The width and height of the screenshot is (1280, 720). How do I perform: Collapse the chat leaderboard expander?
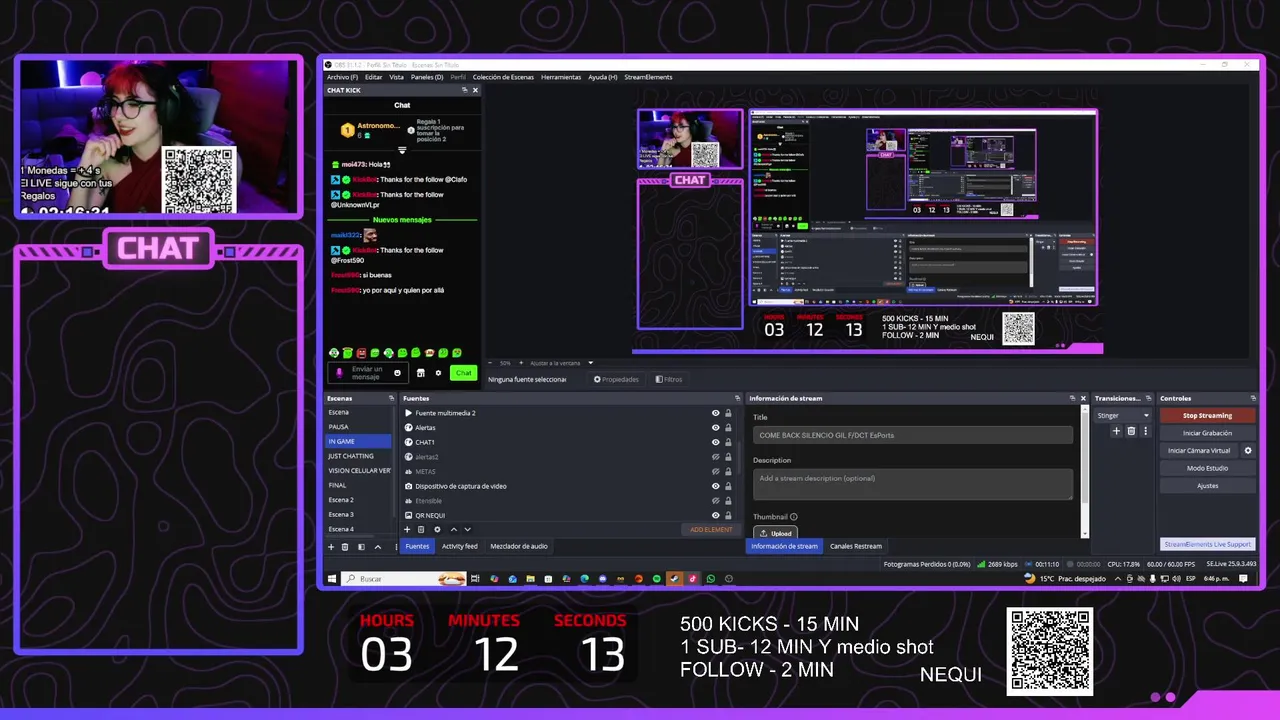click(402, 151)
